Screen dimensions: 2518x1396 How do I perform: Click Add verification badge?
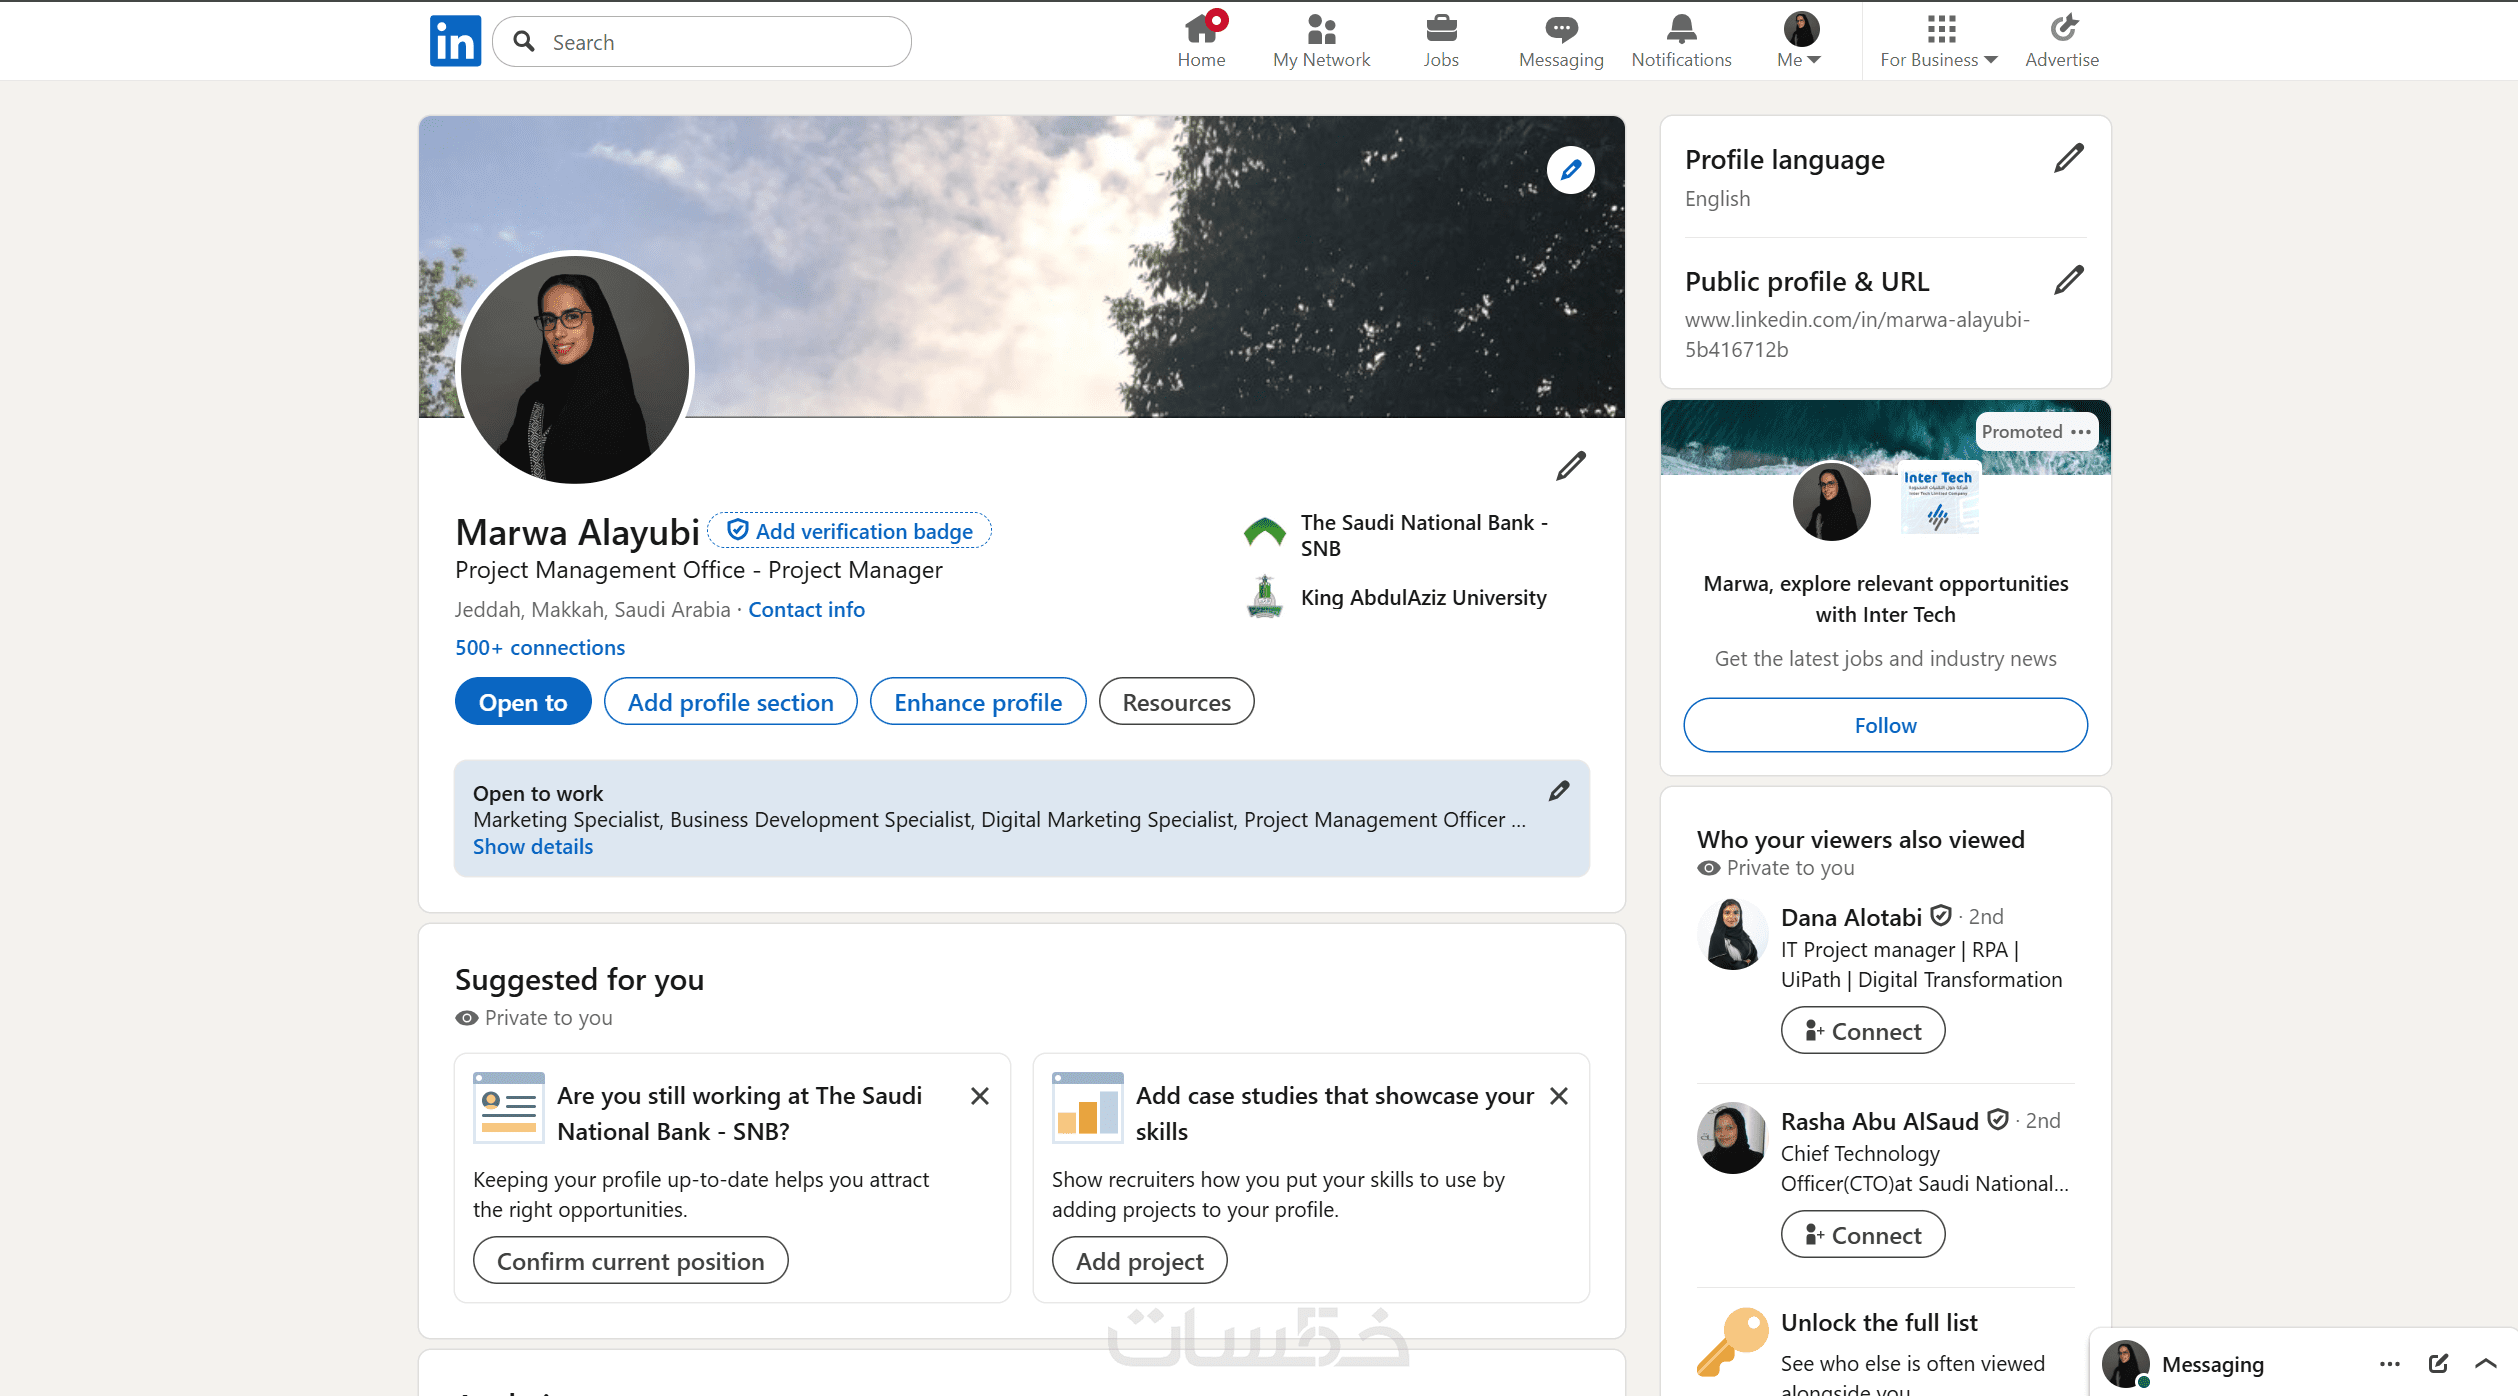click(849, 531)
